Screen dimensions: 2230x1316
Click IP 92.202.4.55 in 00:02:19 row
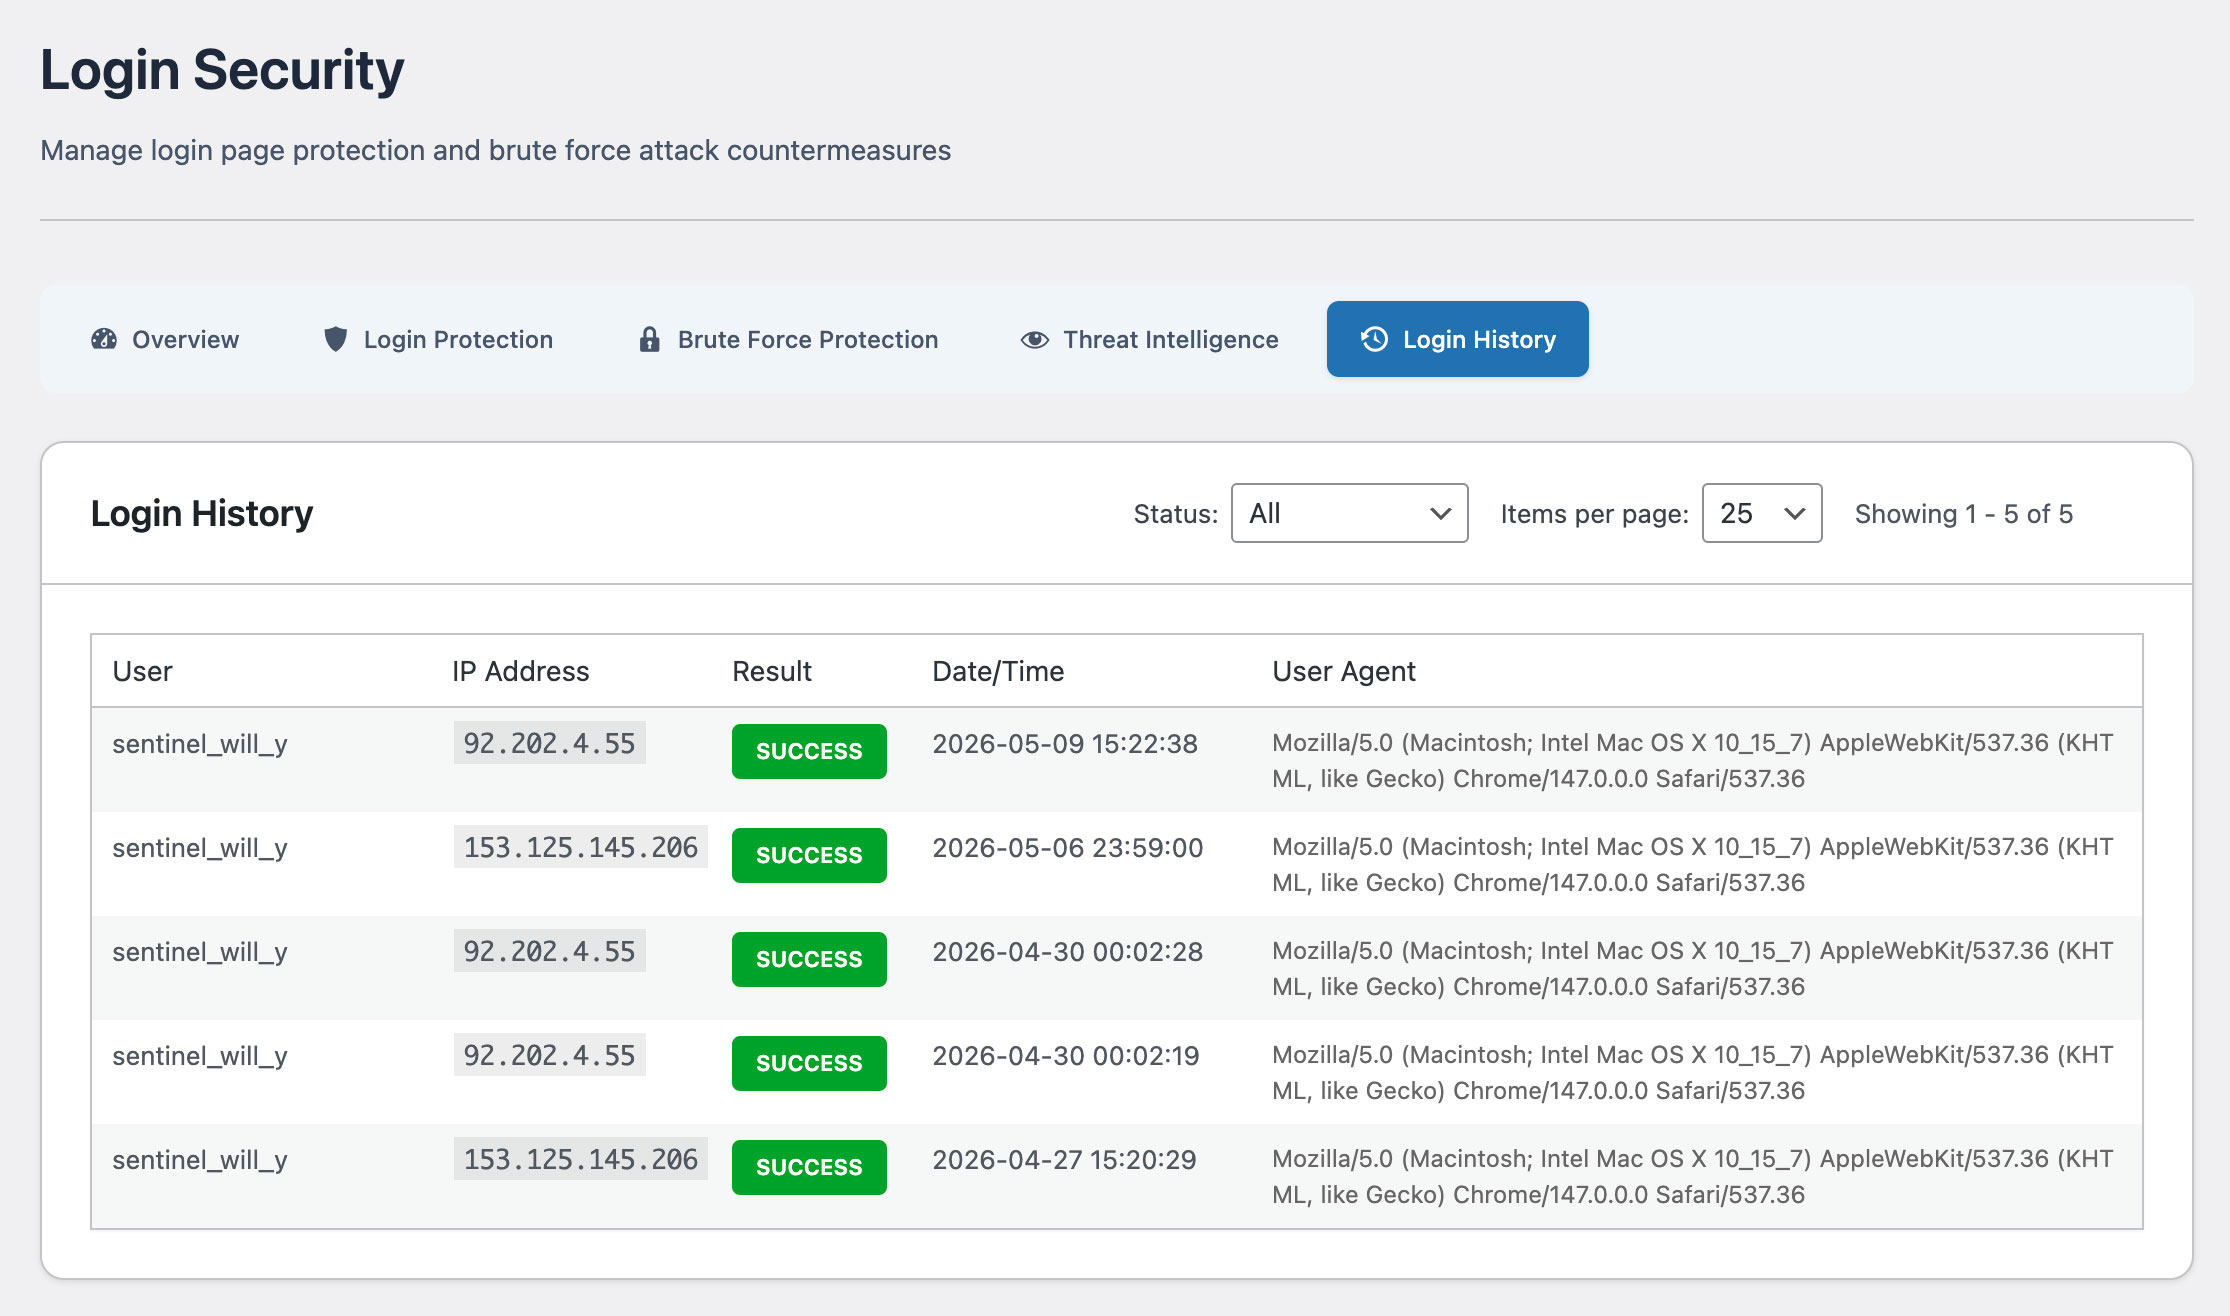pyautogui.click(x=549, y=1055)
